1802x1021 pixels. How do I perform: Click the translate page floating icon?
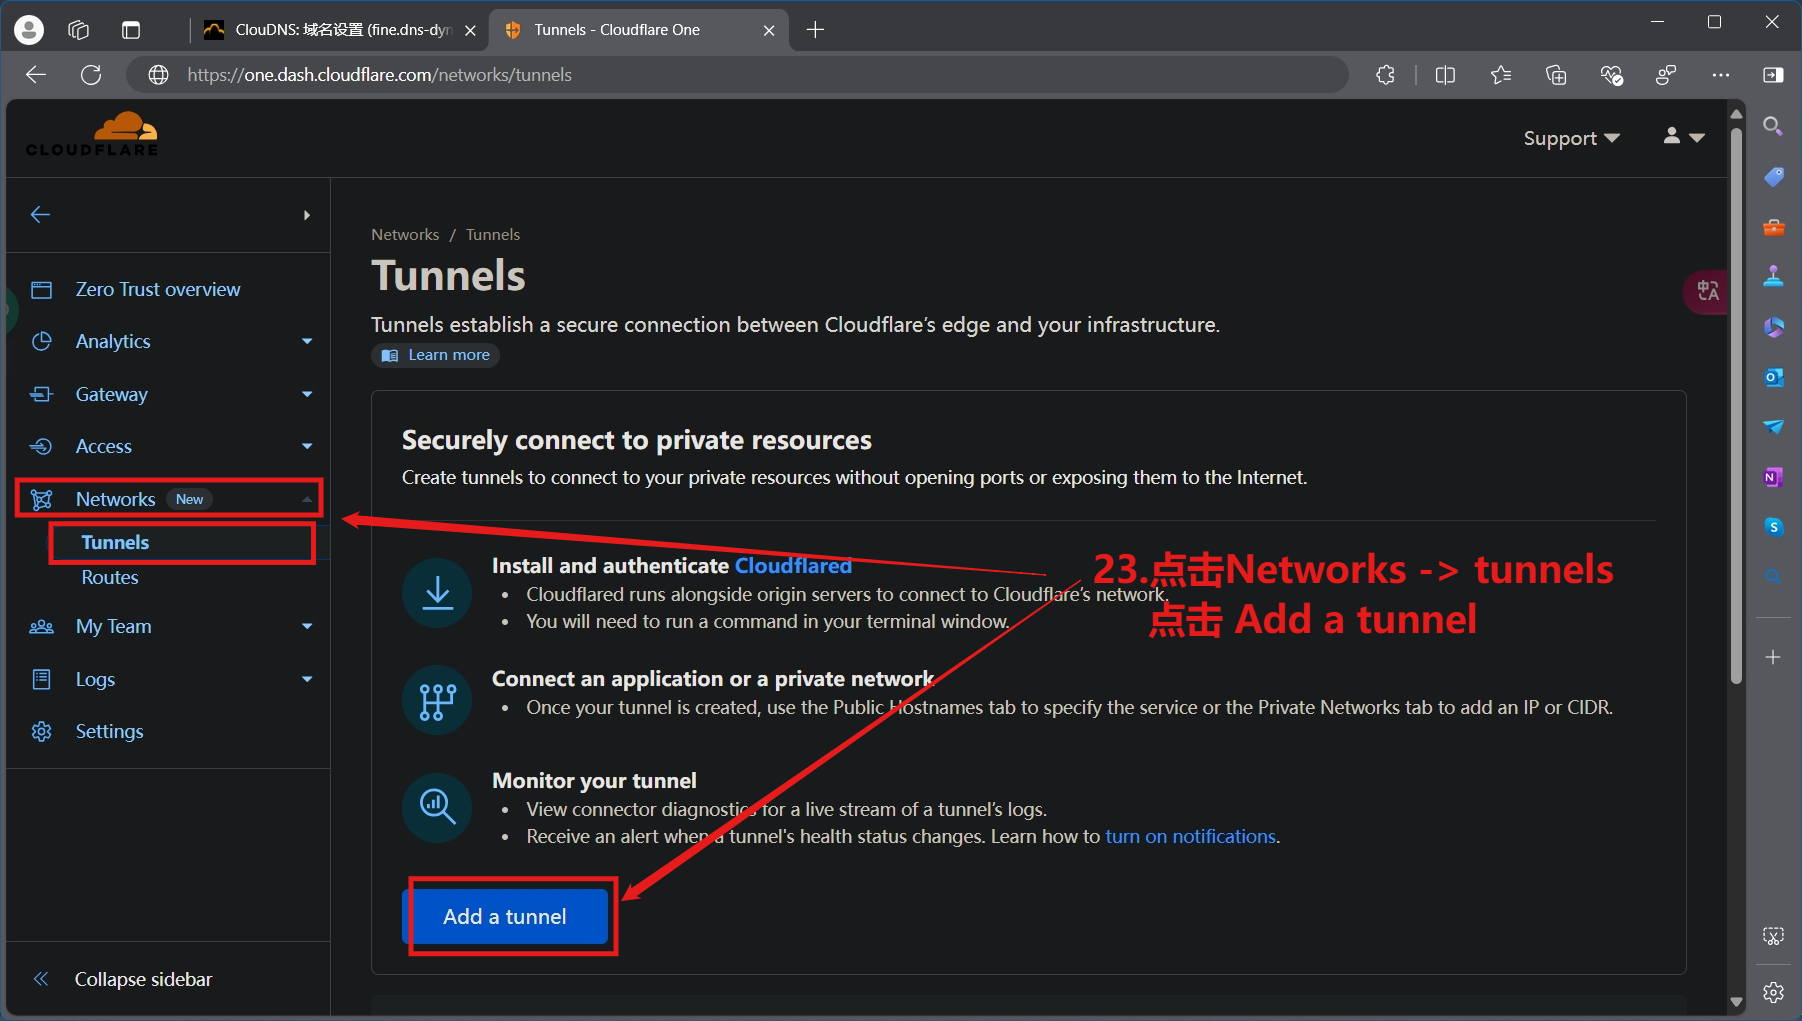pyautogui.click(x=1707, y=292)
